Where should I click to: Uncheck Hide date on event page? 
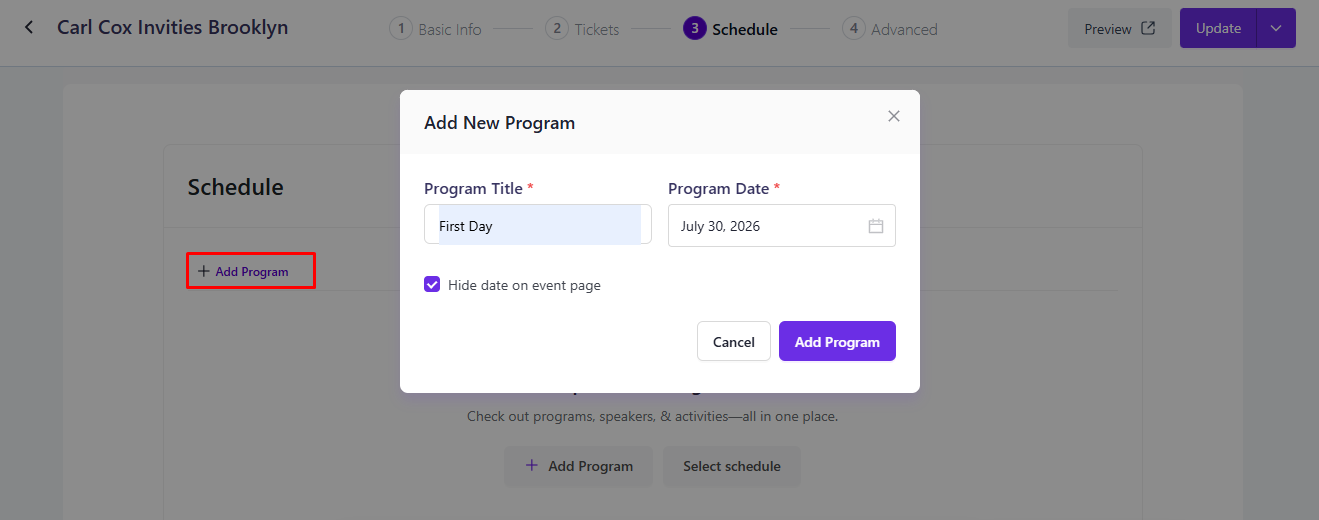pos(432,285)
